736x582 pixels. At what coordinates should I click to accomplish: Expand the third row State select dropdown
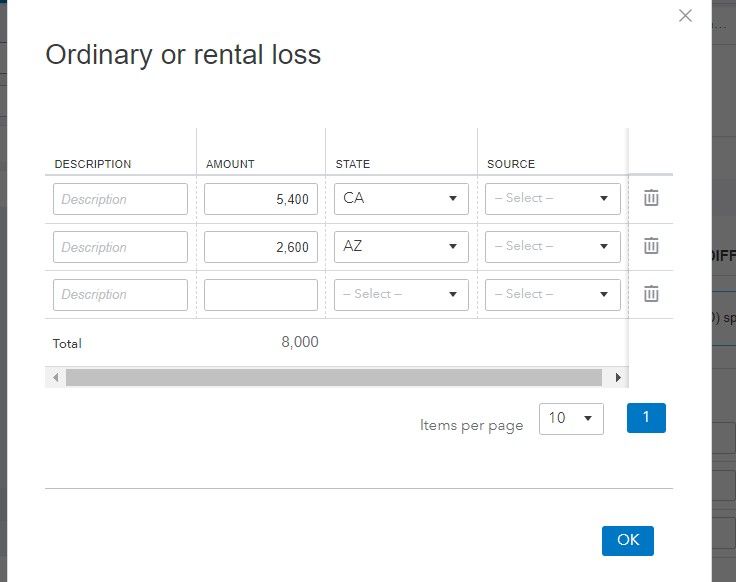tap(401, 294)
